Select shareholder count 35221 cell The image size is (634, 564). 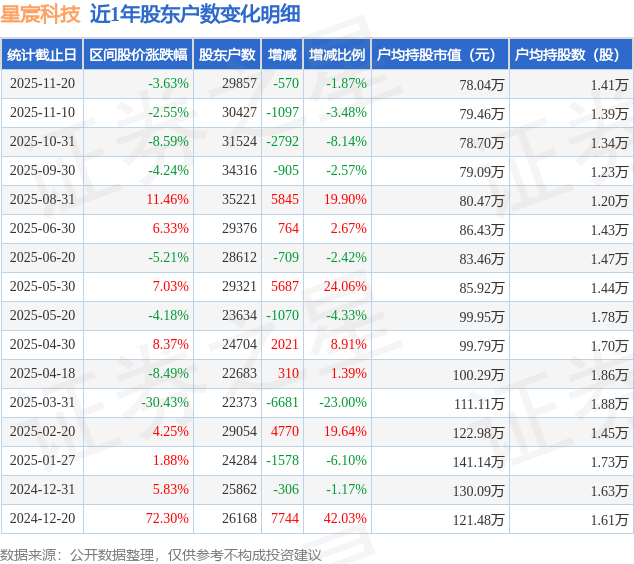[x=239, y=199]
